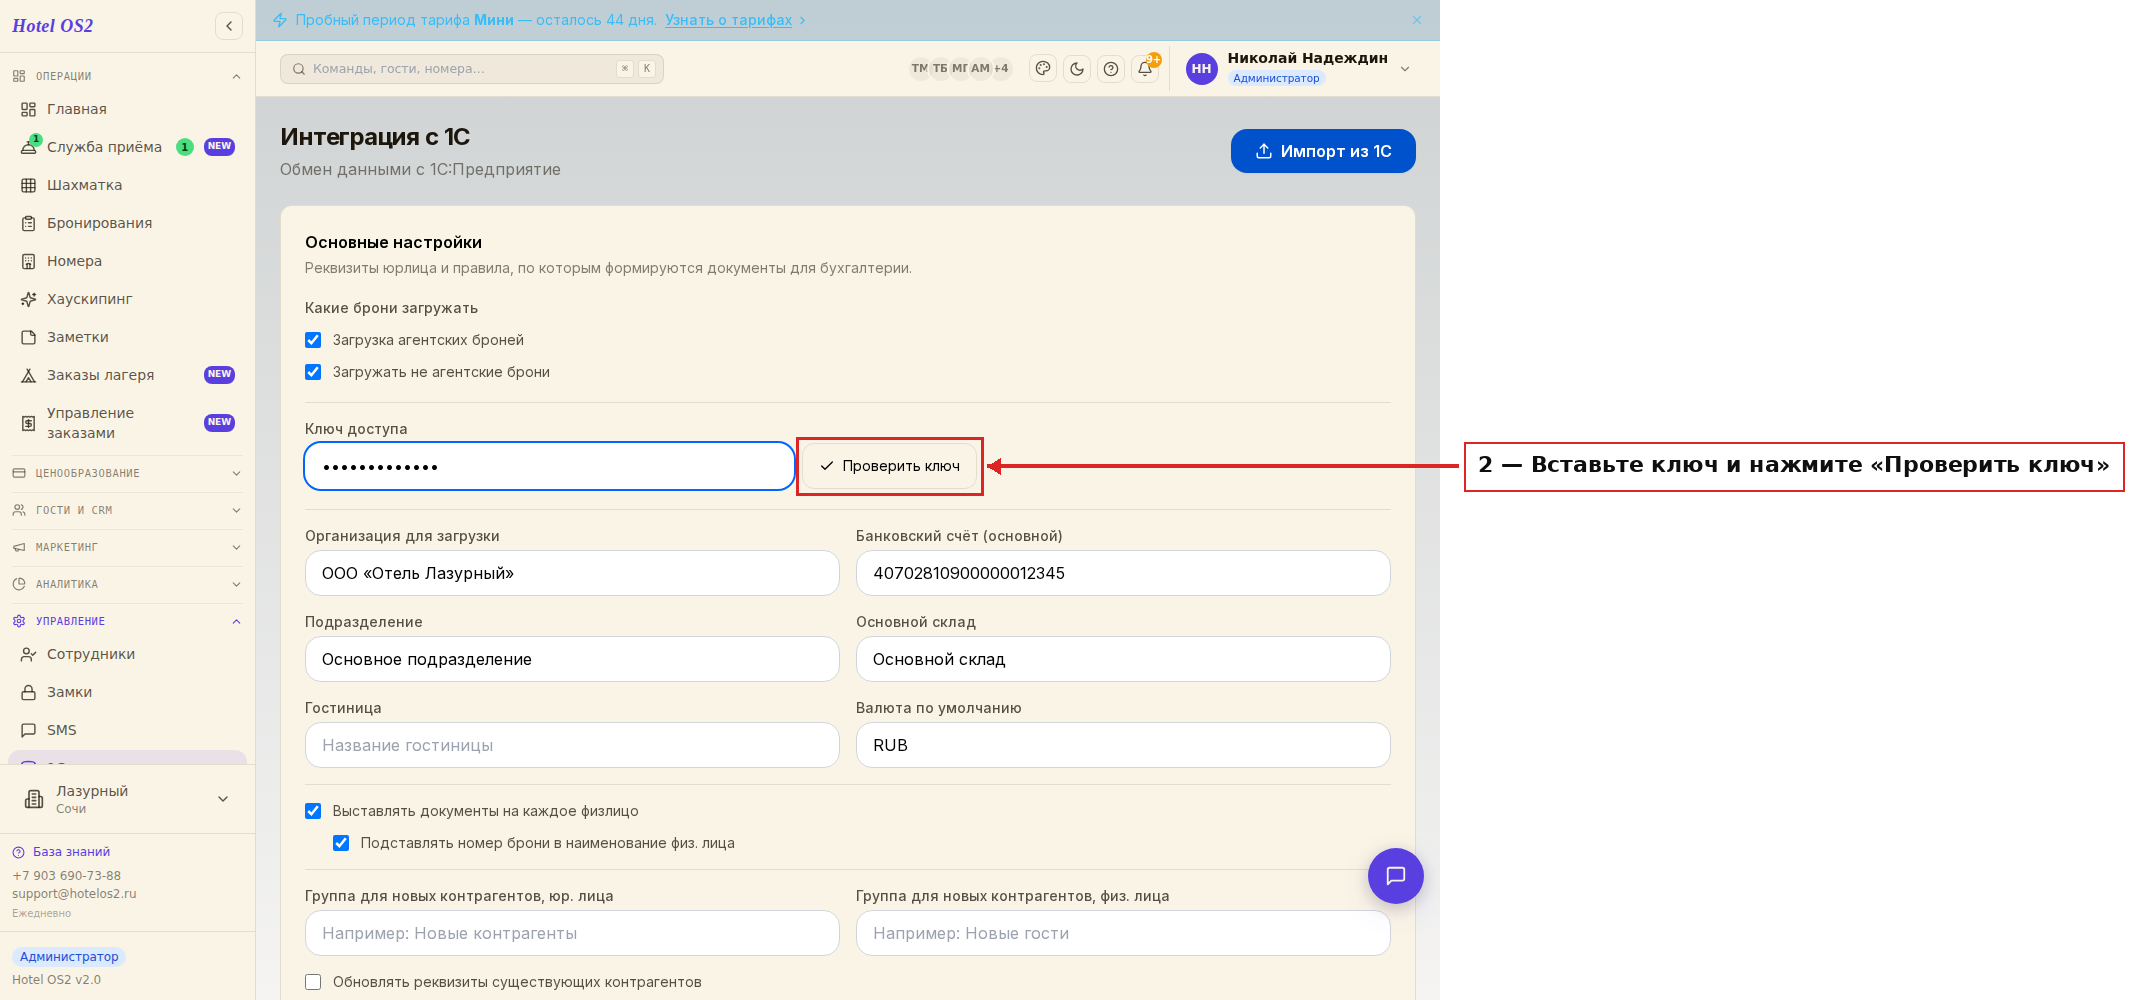Focus the Название гостиницы field
The height and width of the screenshot is (1000, 2148).
click(x=572, y=745)
